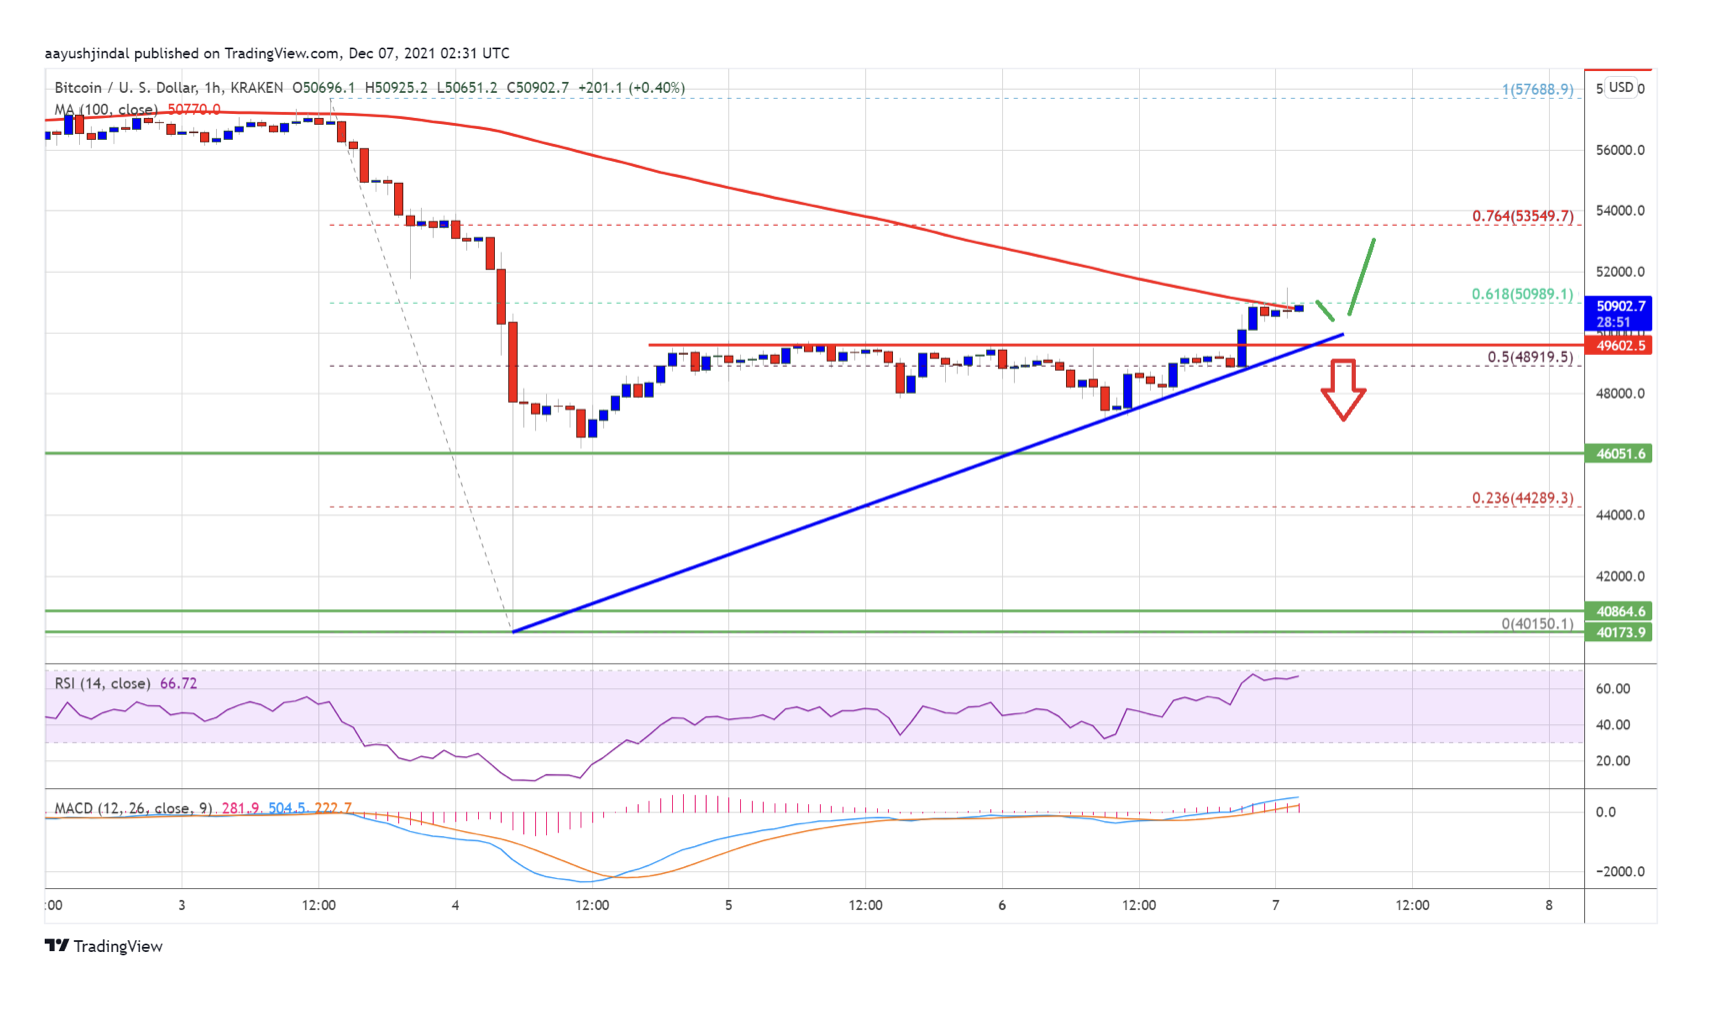The width and height of the screenshot is (1712, 1010).
Task: Select the green 40864.6 price tag
Action: tap(1618, 611)
